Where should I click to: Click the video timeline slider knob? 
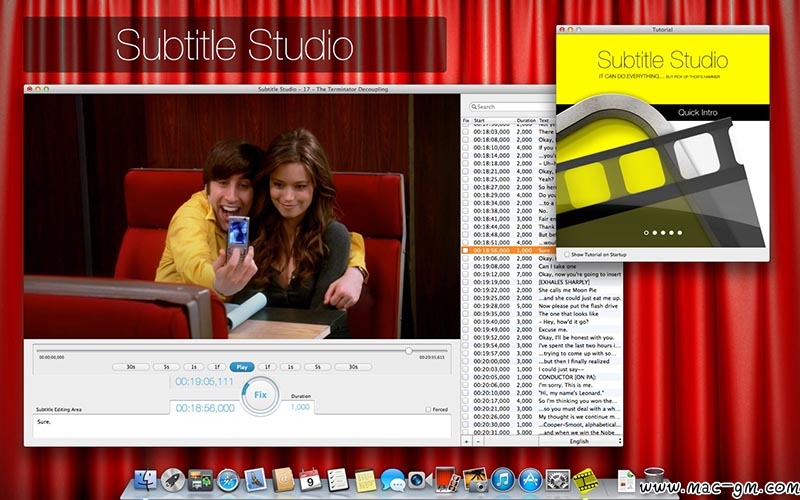click(x=409, y=351)
